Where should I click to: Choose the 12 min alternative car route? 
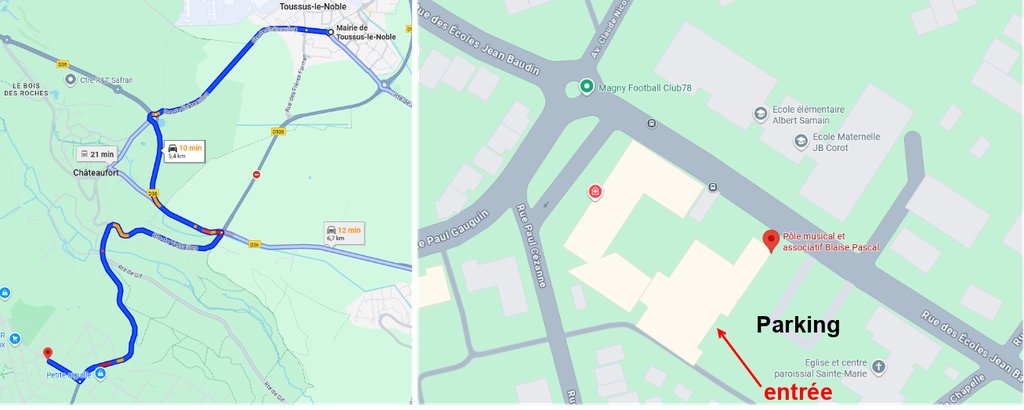344,233
